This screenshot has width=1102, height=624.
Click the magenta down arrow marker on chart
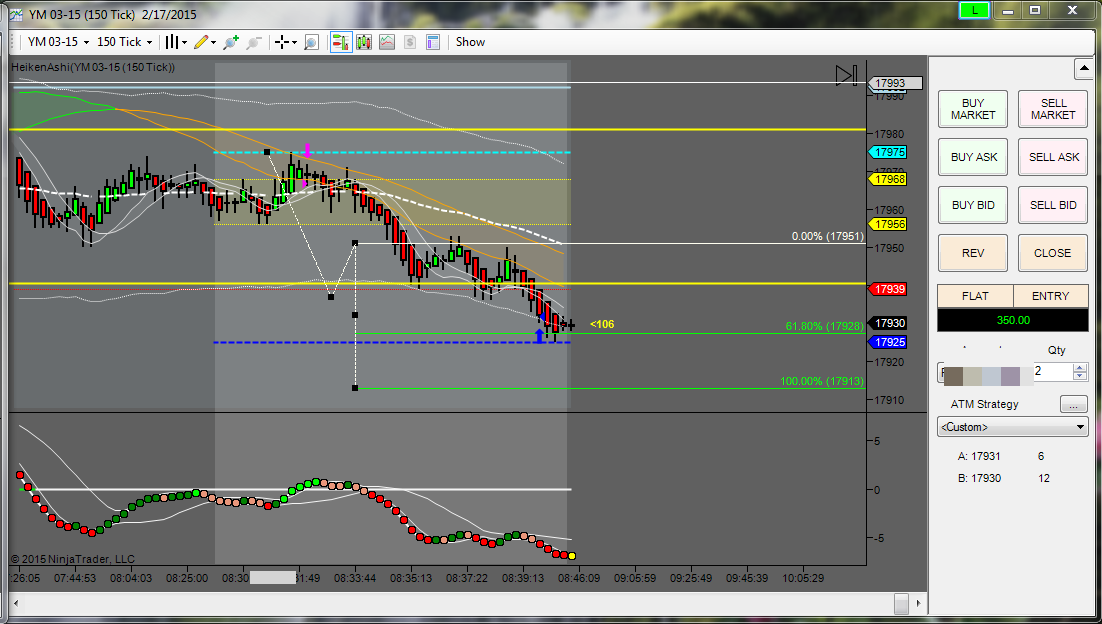(x=307, y=150)
